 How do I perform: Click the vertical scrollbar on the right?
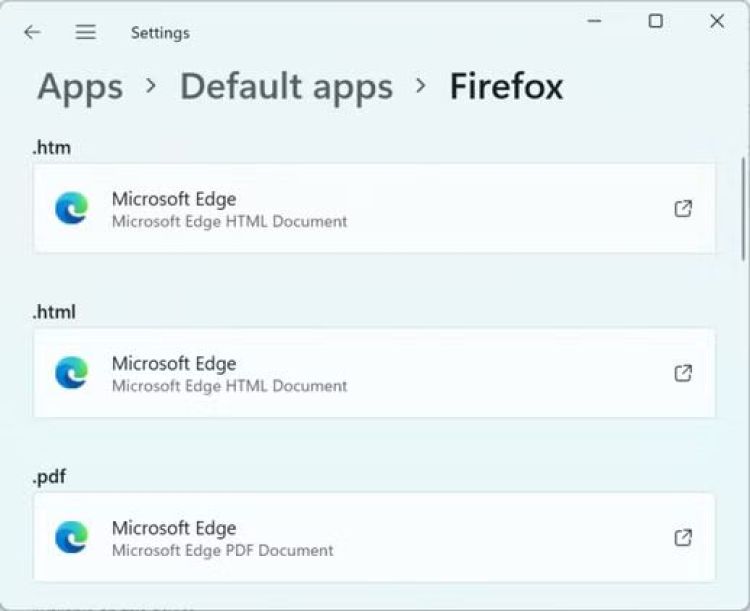(x=743, y=208)
